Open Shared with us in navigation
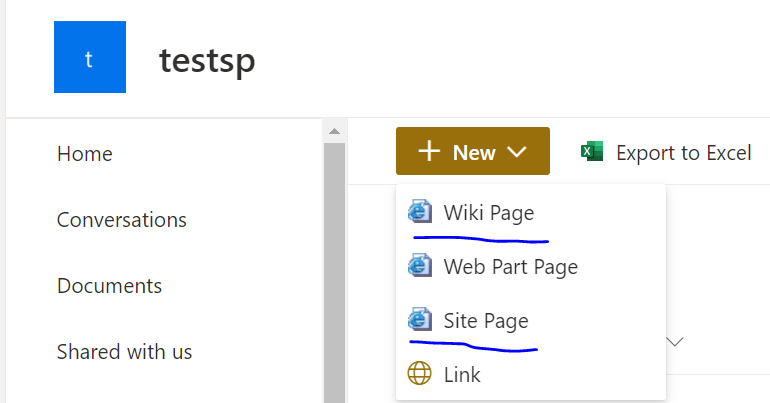 click(x=125, y=351)
